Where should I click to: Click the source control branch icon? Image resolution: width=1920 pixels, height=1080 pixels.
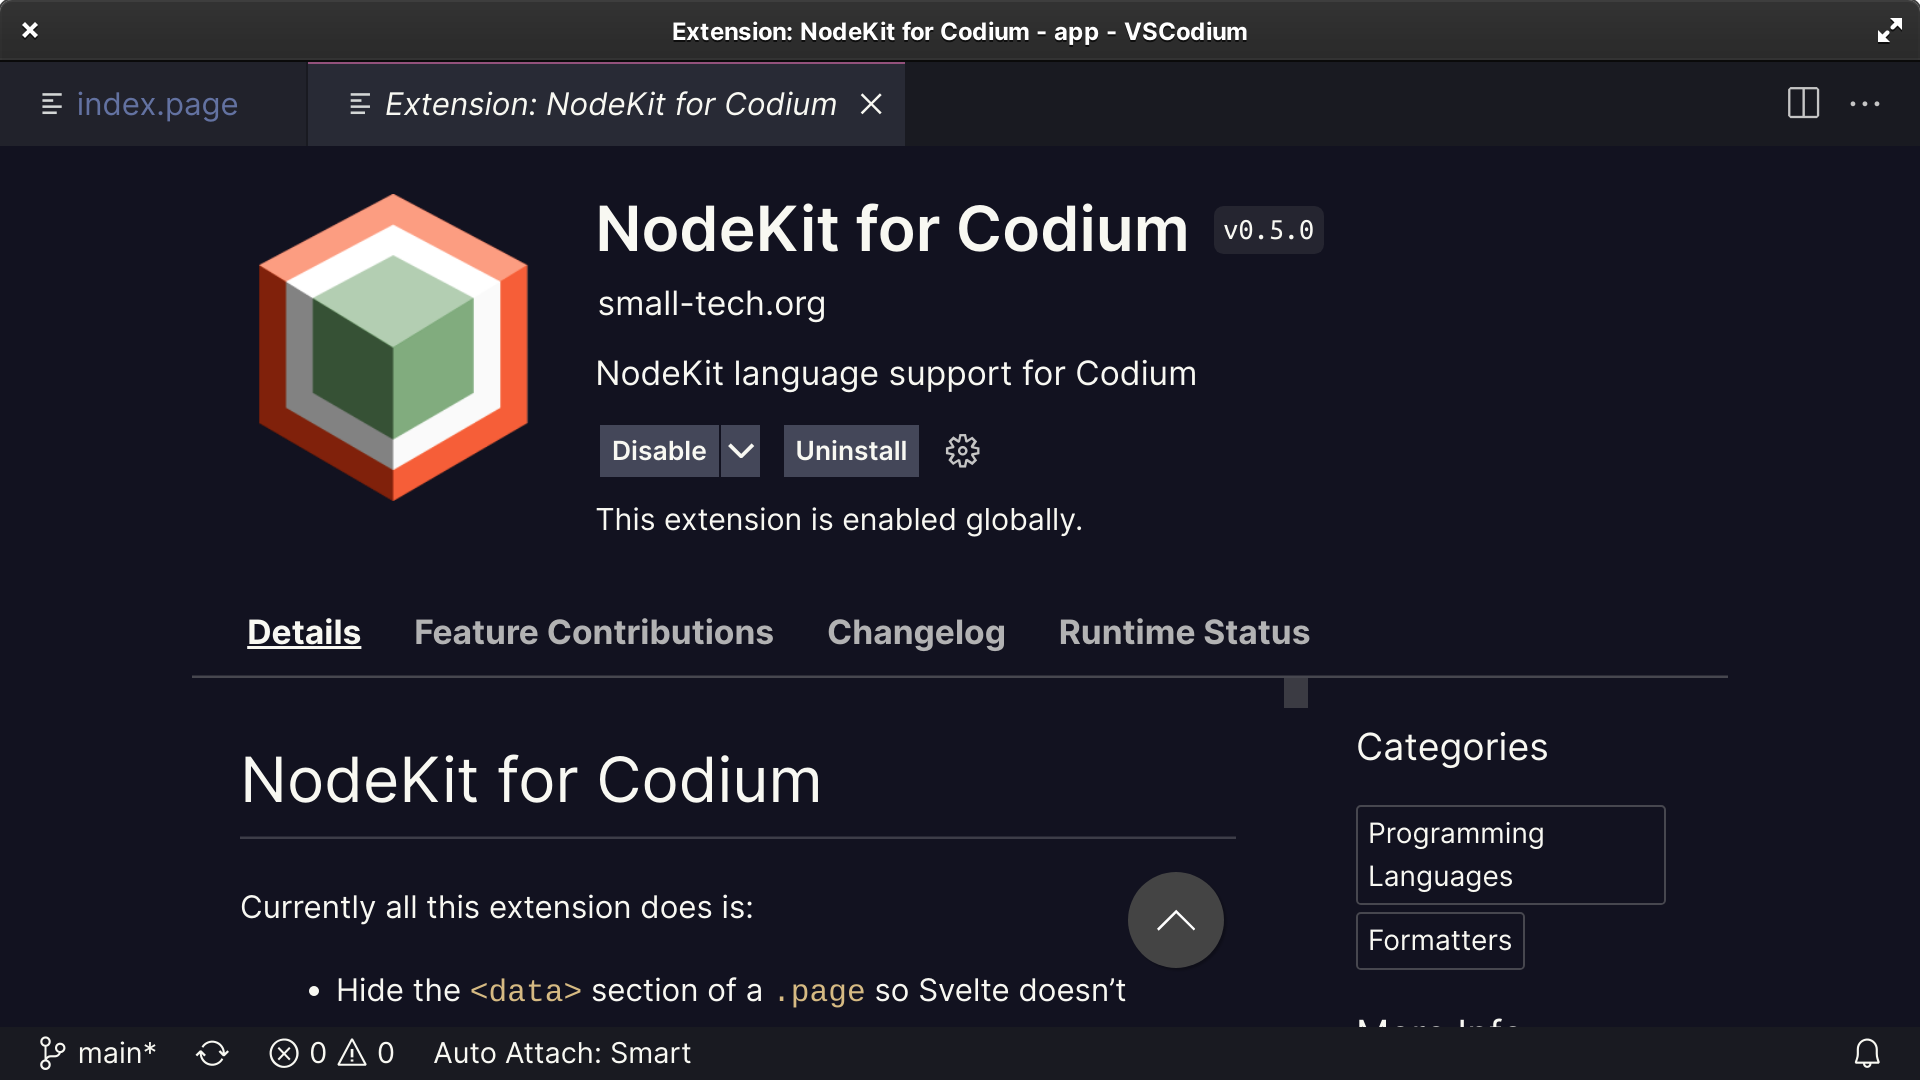[49, 1051]
